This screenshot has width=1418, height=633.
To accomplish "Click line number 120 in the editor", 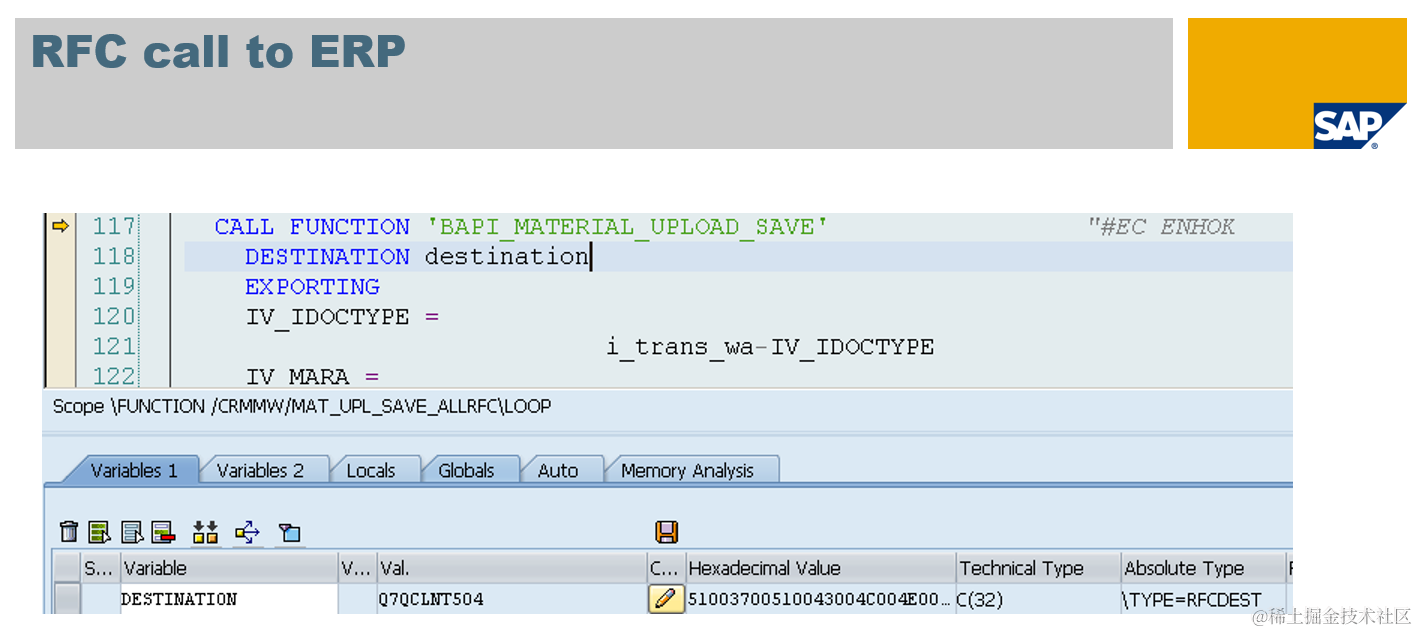I will pos(114,317).
